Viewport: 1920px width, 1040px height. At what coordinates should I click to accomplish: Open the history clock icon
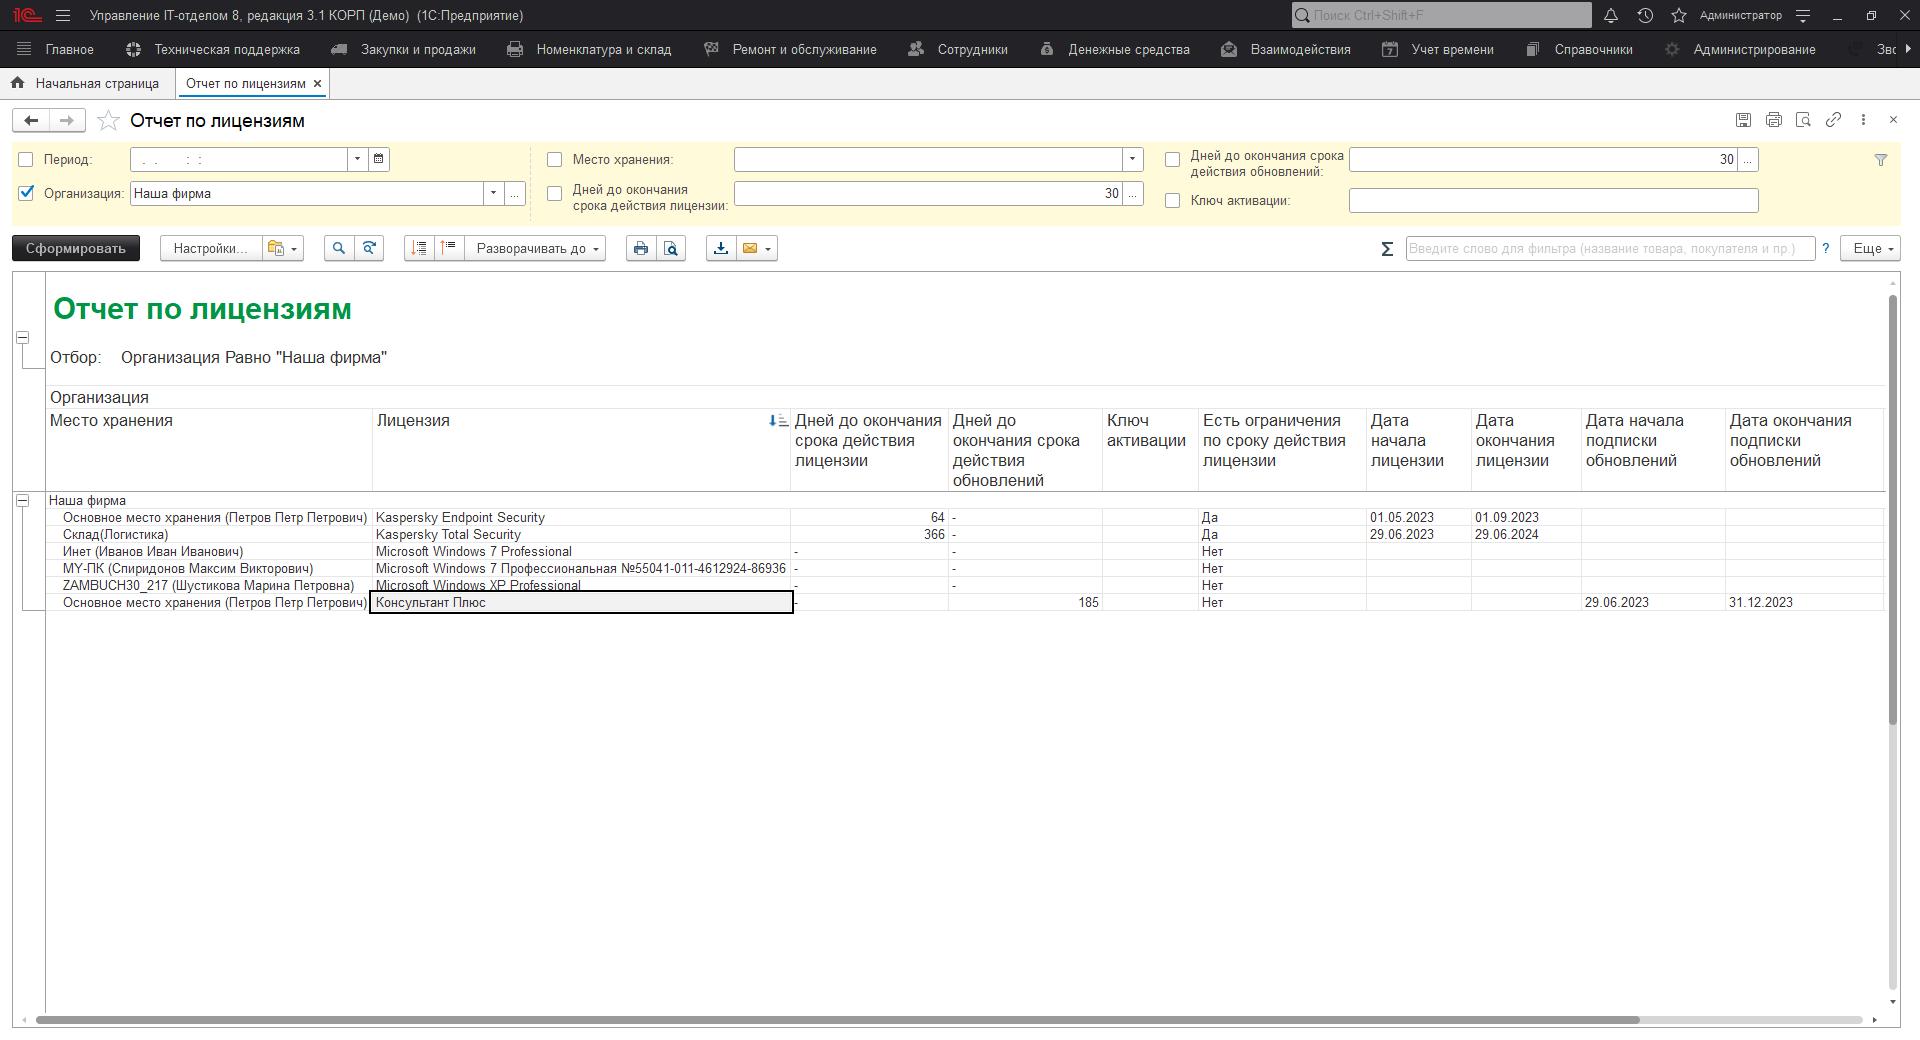(1645, 16)
